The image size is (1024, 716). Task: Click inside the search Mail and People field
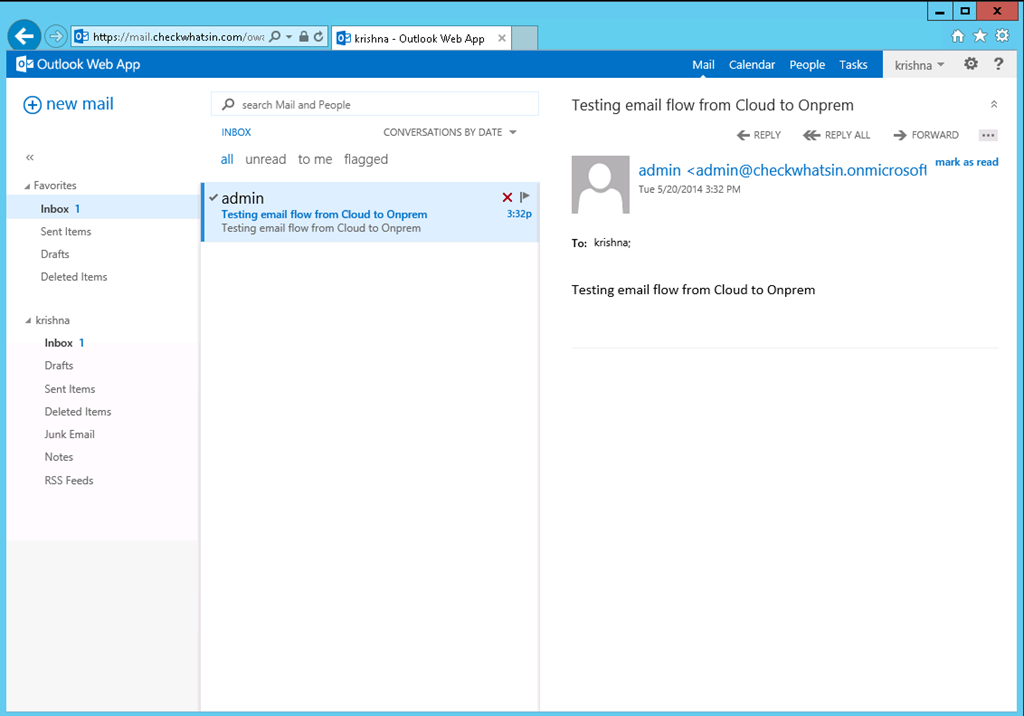click(x=375, y=105)
